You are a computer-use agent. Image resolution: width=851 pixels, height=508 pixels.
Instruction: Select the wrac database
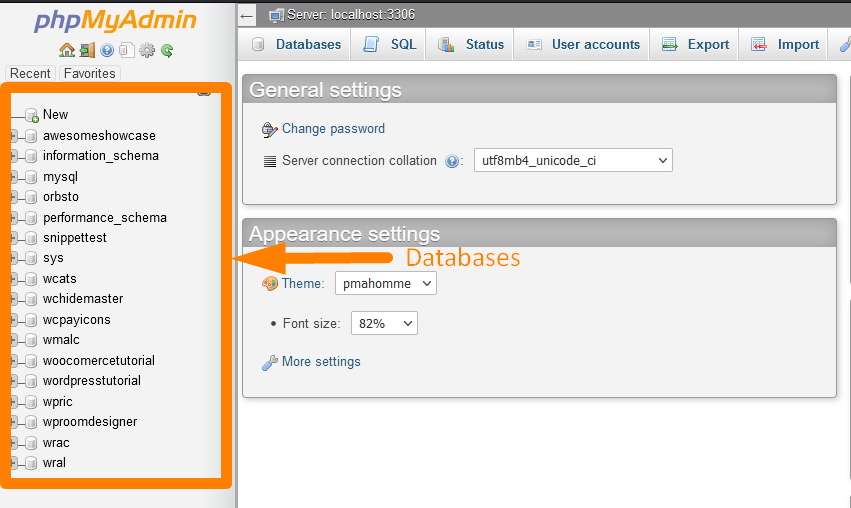point(56,443)
